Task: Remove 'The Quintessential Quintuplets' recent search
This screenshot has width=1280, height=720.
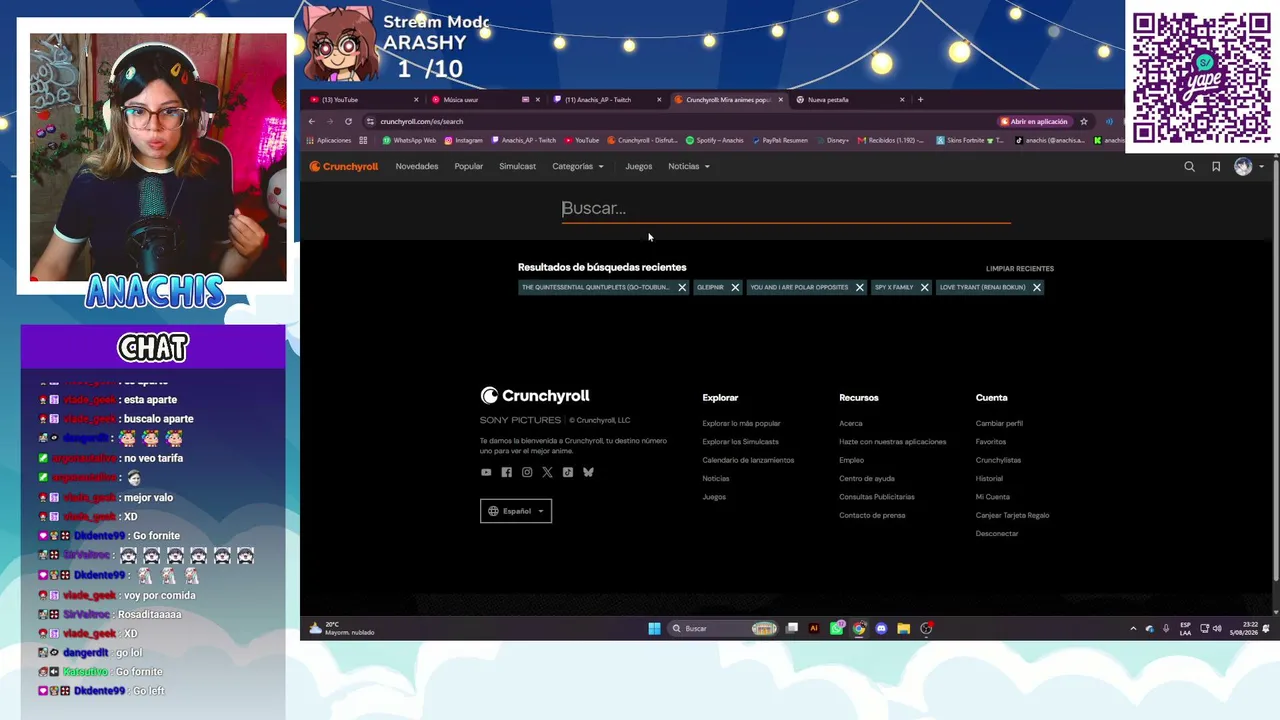Action: 682,287
